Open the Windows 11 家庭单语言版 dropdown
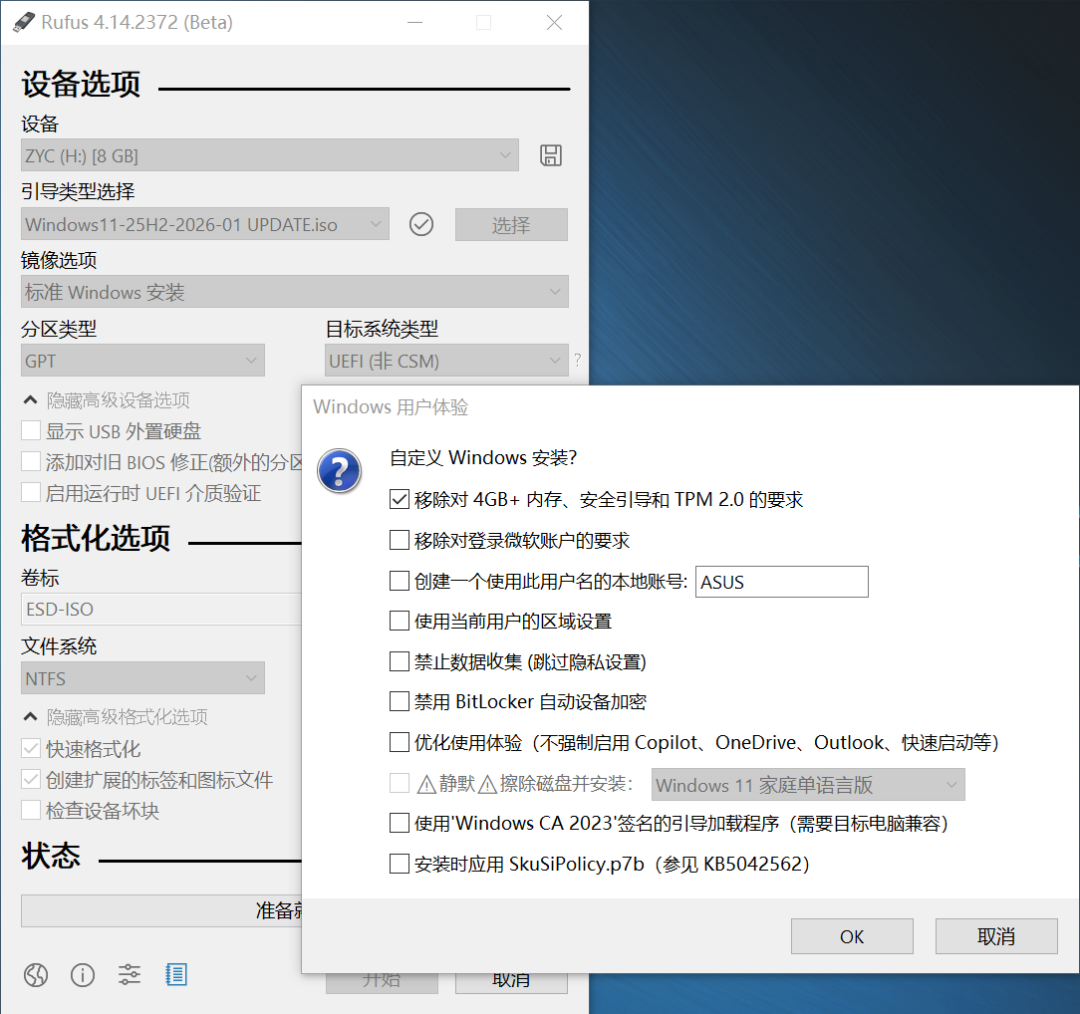 coord(808,785)
